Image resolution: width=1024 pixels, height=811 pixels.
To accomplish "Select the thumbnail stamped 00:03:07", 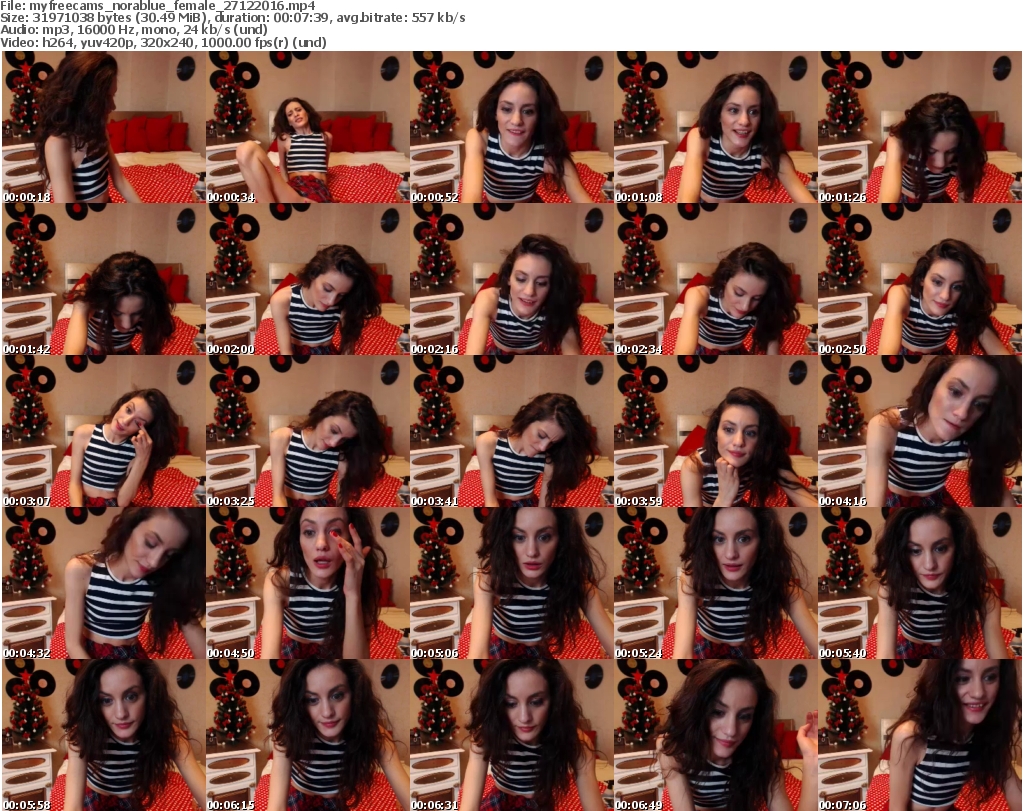I will (104, 432).
